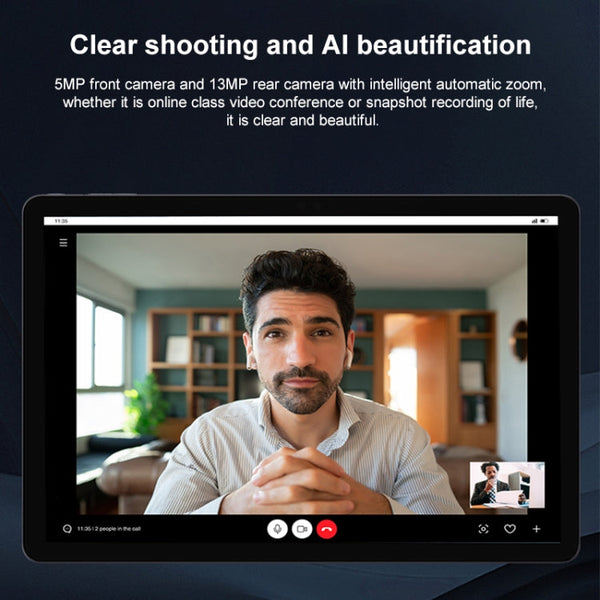
Task: Click the '2 people in the call' text
Action: tap(119, 529)
